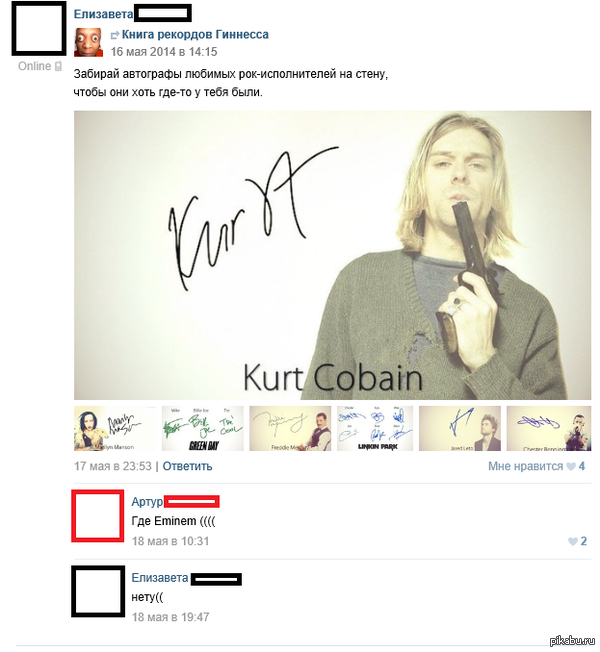Click the heart icon next to Мне нравится
The height and width of the screenshot is (652, 600).
[x=571, y=467]
